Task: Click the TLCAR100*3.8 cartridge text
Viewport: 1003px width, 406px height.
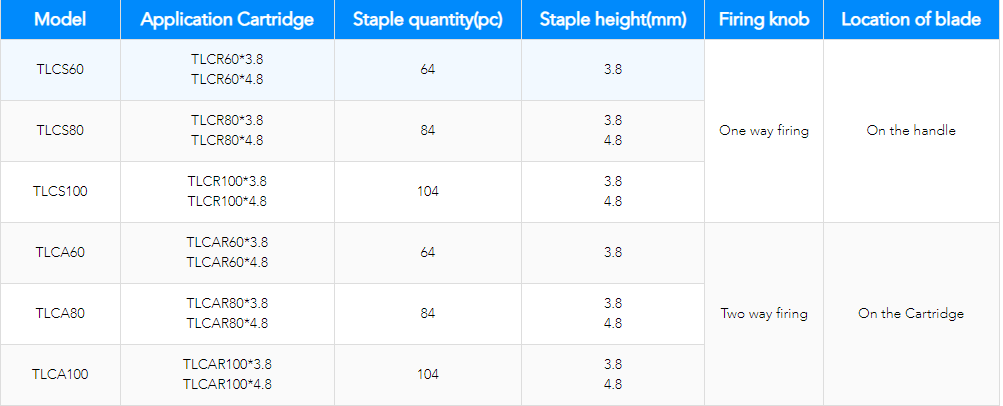Action: pyautogui.click(x=227, y=364)
